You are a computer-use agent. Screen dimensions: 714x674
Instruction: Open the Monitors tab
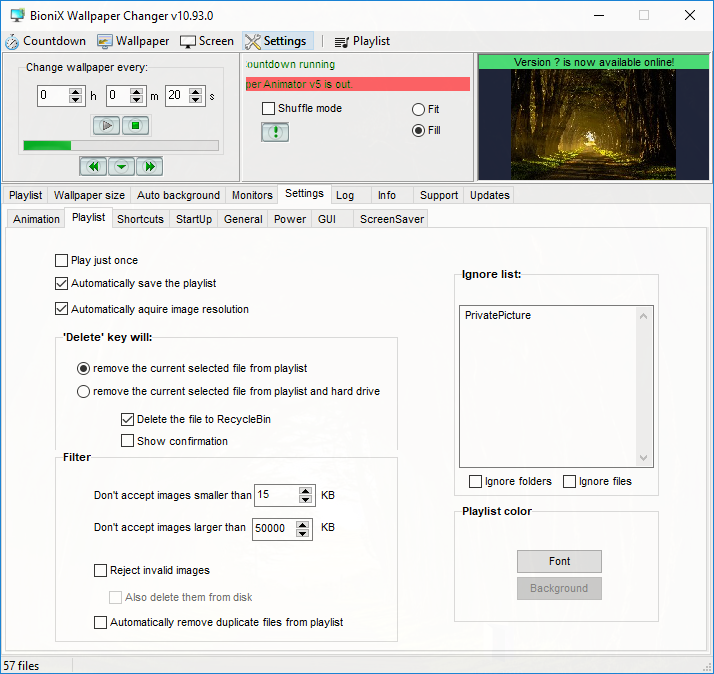(252, 195)
